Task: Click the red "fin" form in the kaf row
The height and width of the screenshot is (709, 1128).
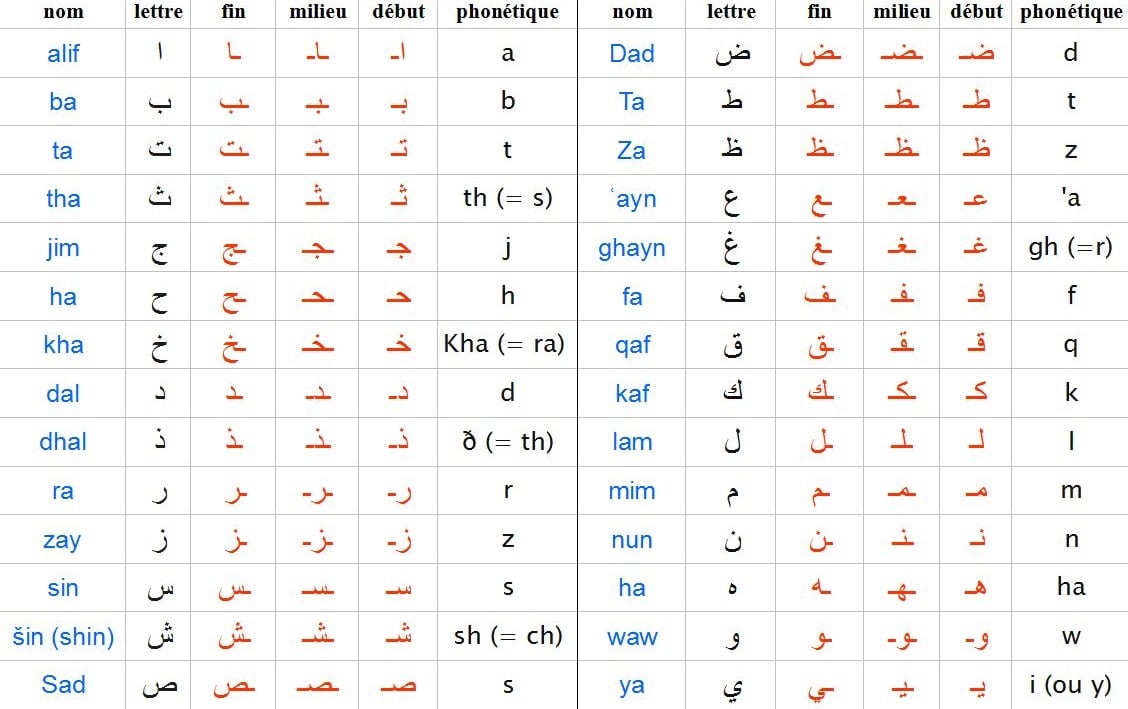Action: point(820,393)
